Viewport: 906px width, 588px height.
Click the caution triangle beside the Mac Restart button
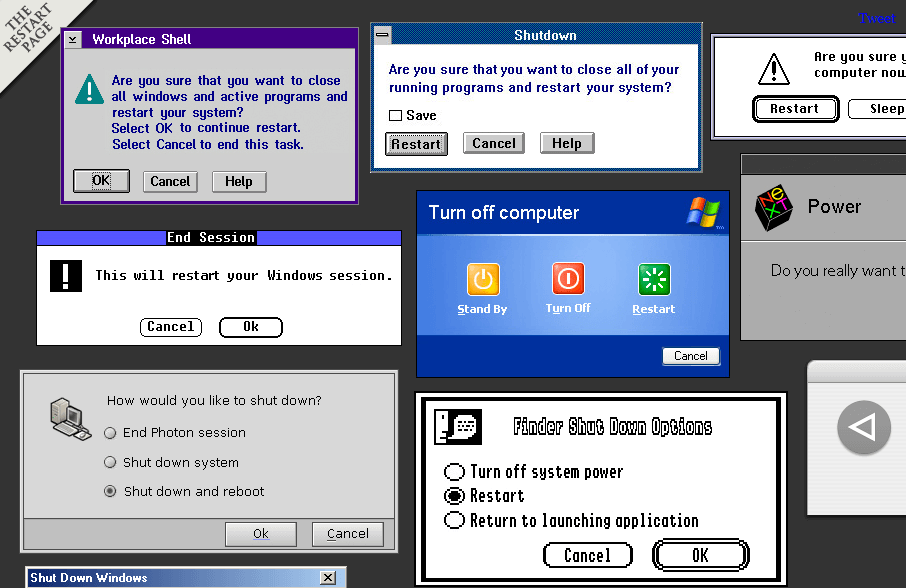coord(774,69)
